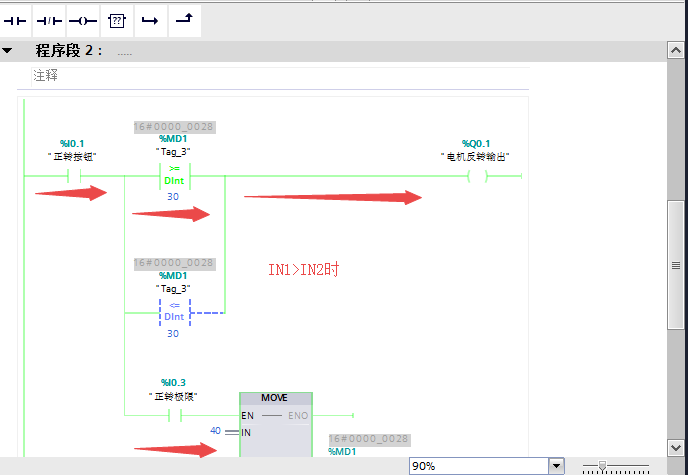Image resolution: width=688 pixels, height=475 pixels.
Task: Click the value 40 on MOVE input
Action: point(215,431)
